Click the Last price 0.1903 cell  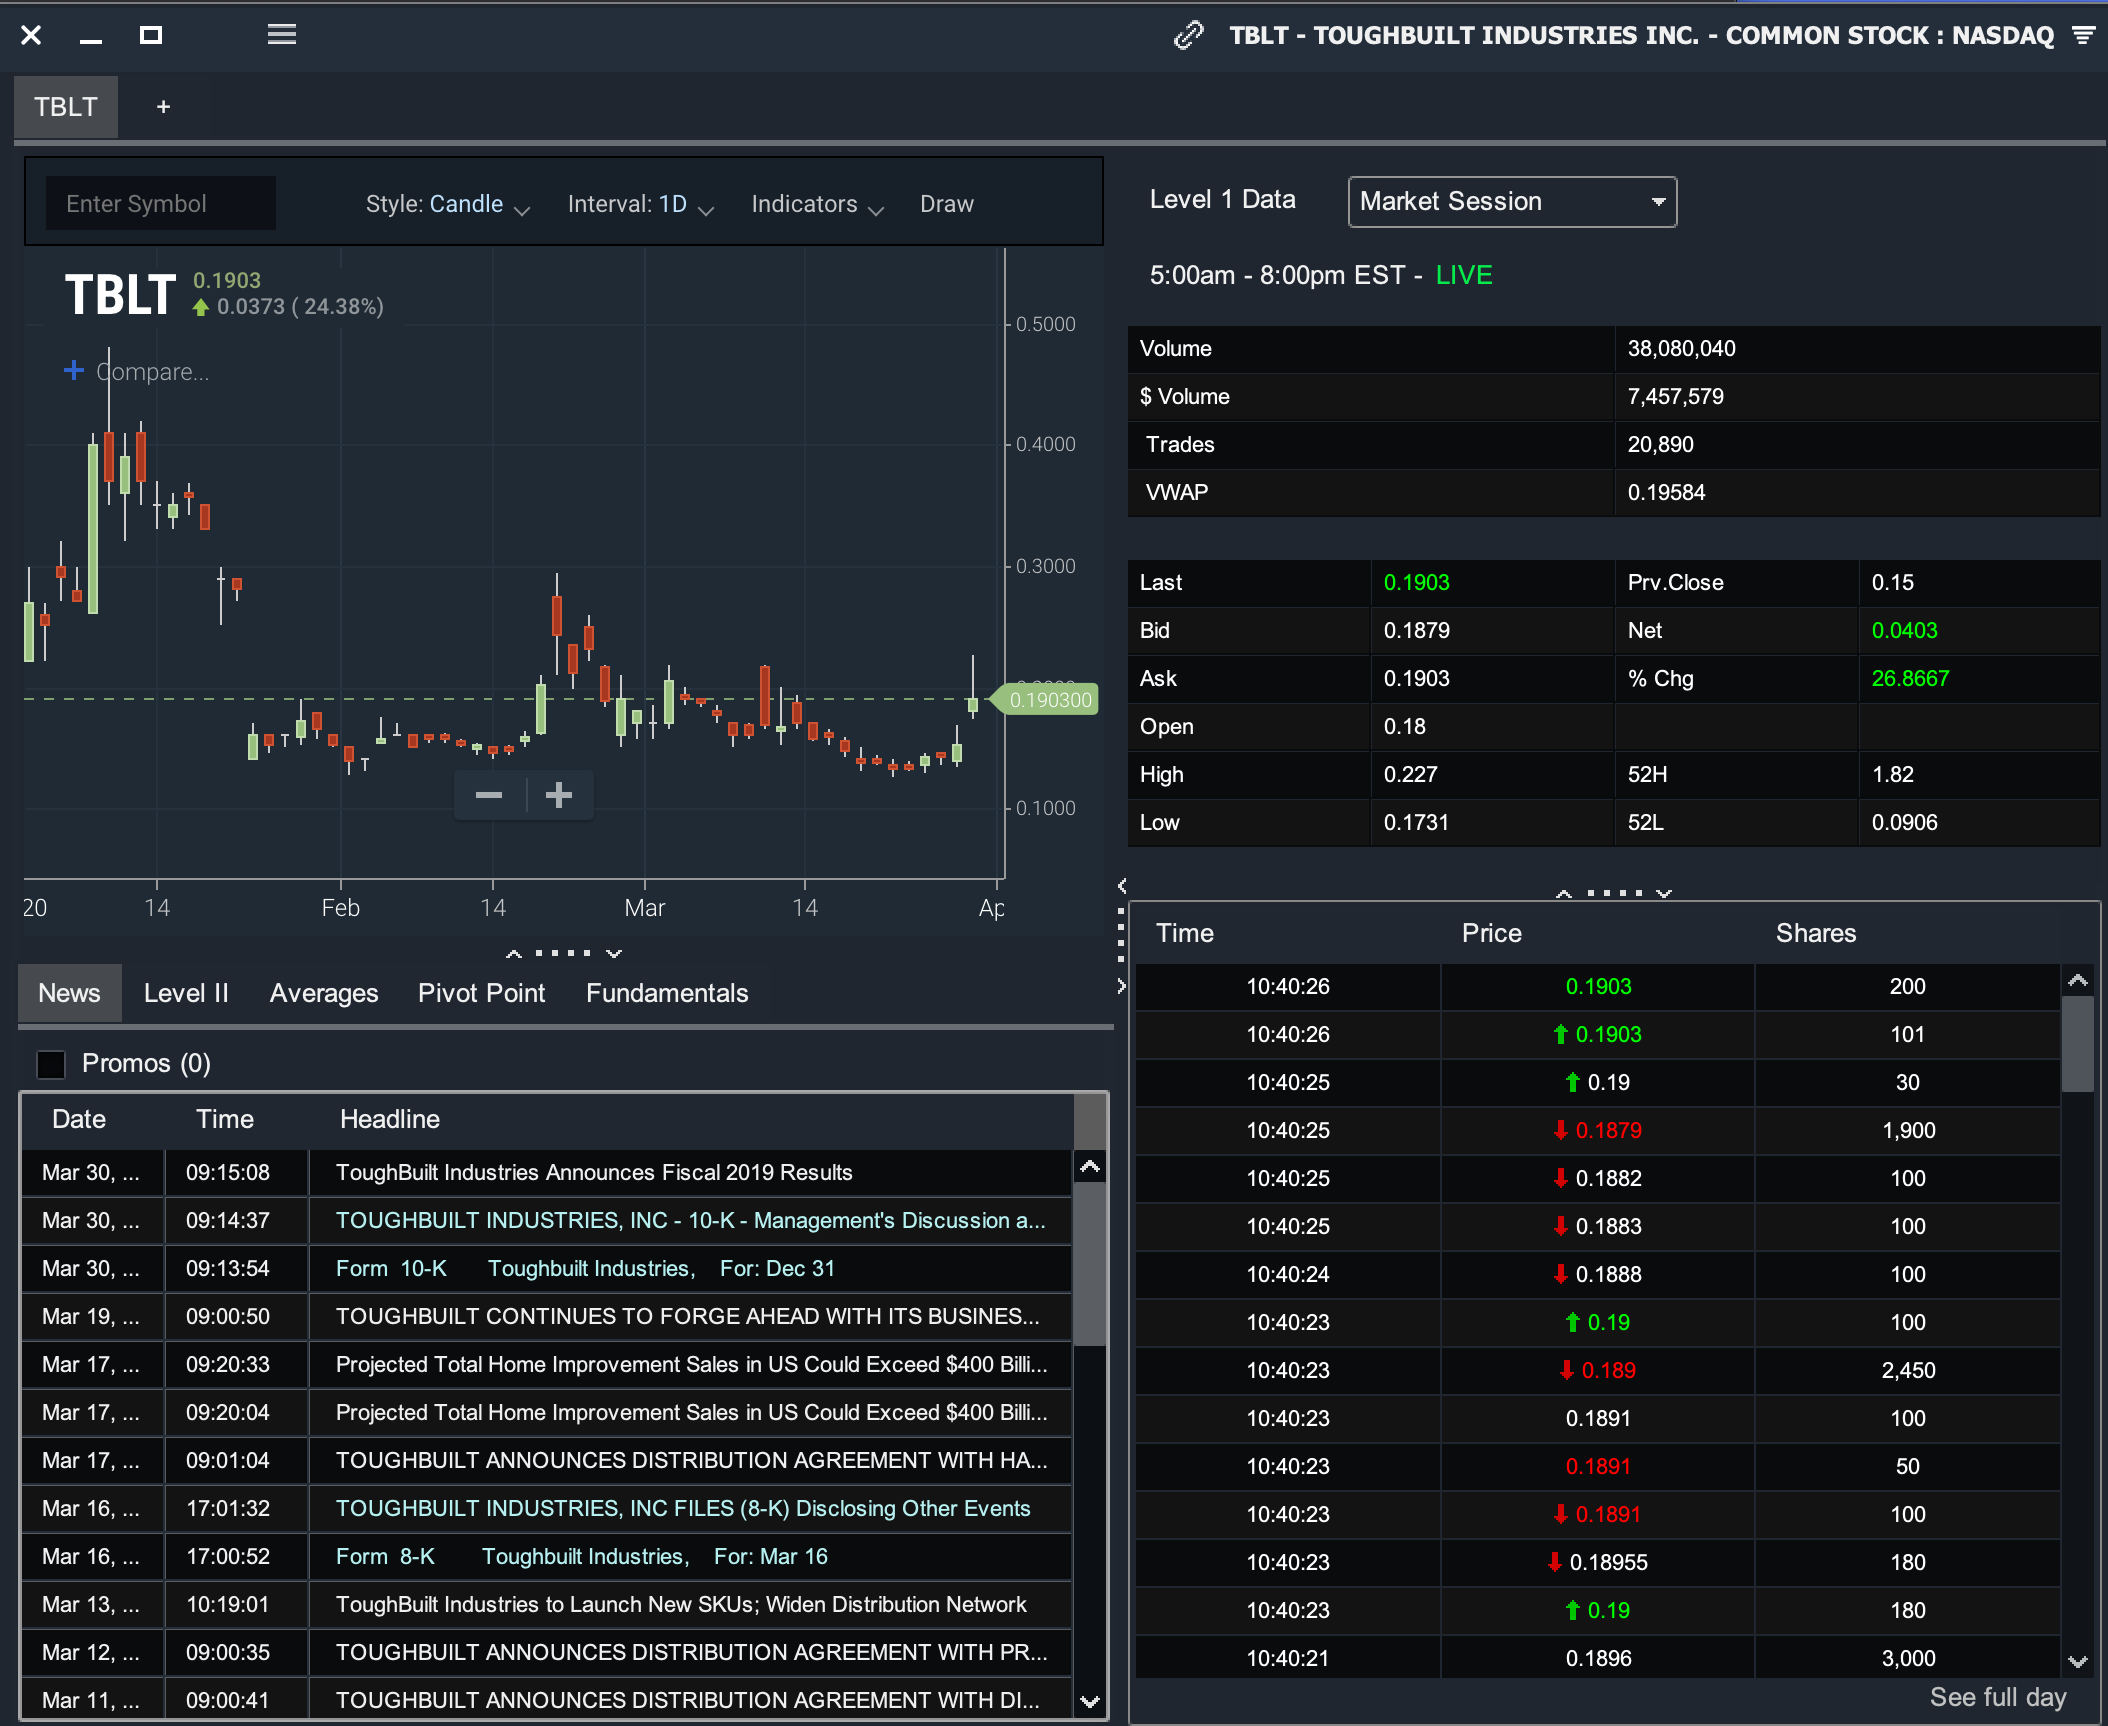[1416, 582]
